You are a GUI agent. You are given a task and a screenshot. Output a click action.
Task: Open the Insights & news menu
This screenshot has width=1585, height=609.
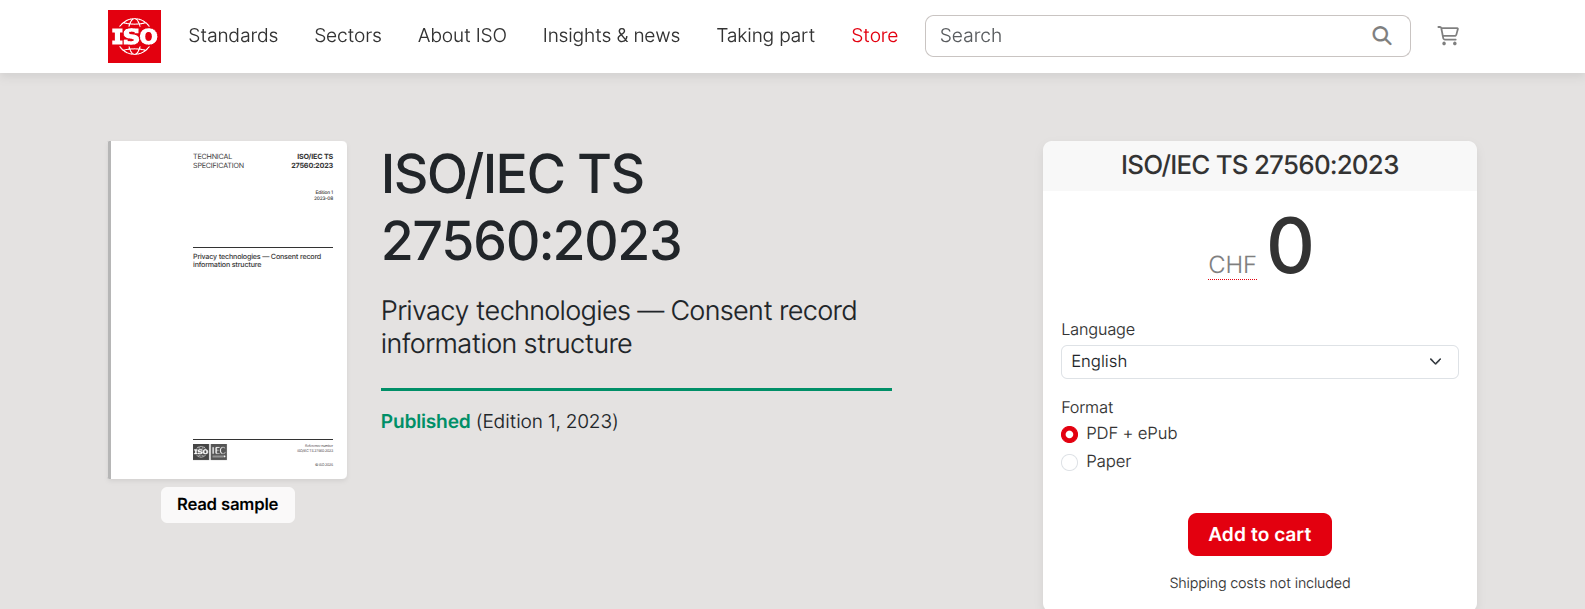pyautogui.click(x=611, y=36)
